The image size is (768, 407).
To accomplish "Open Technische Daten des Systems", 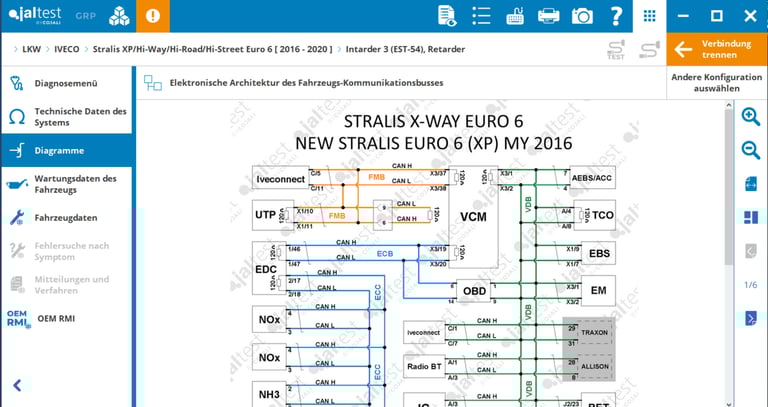I will click(x=66, y=117).
